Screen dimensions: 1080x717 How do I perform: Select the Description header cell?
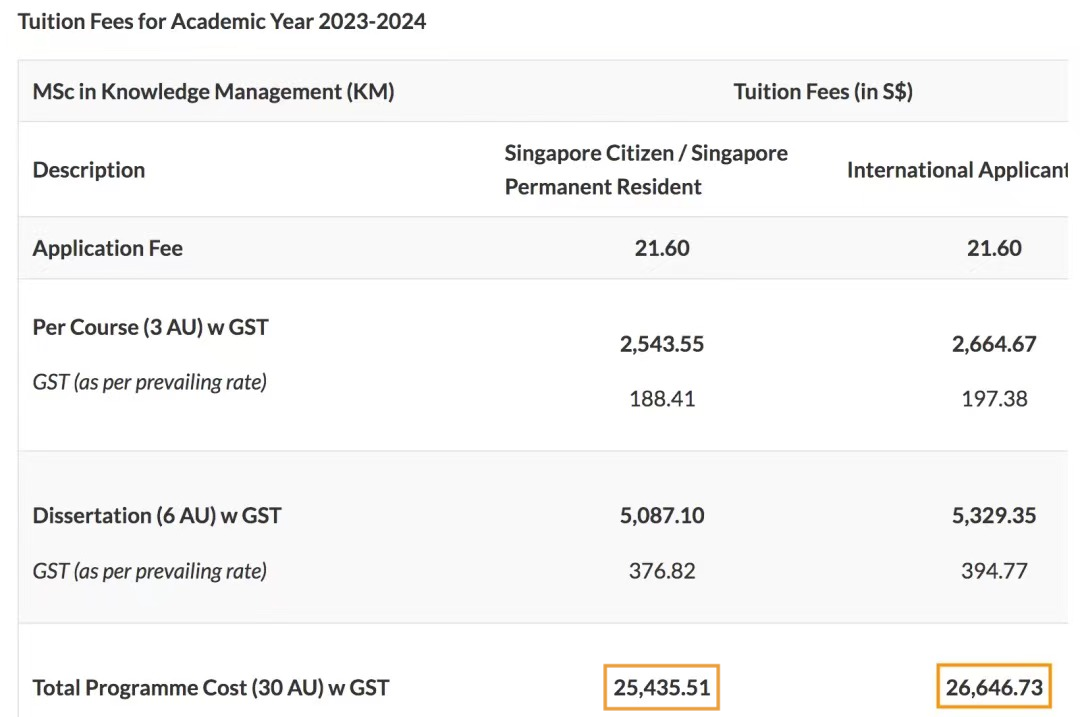click(89, 170)
